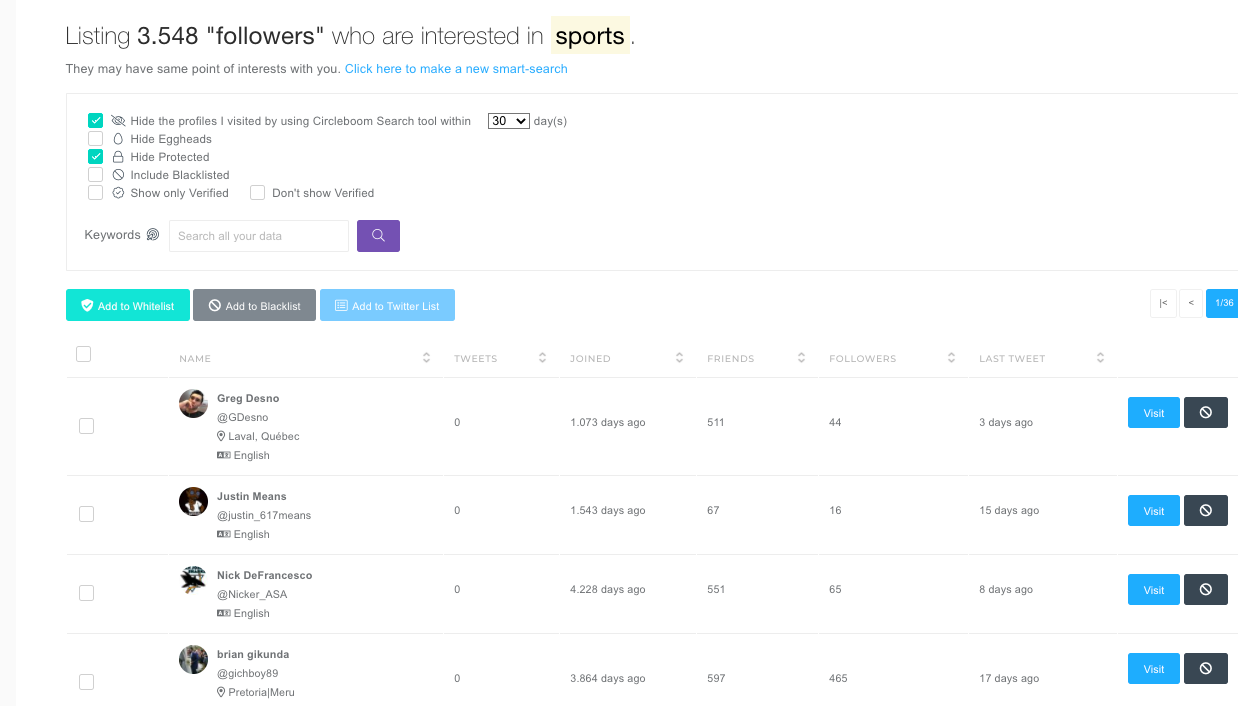
Task: Check the select-all checkbox in the table header
Action: (x=83, y=353)
